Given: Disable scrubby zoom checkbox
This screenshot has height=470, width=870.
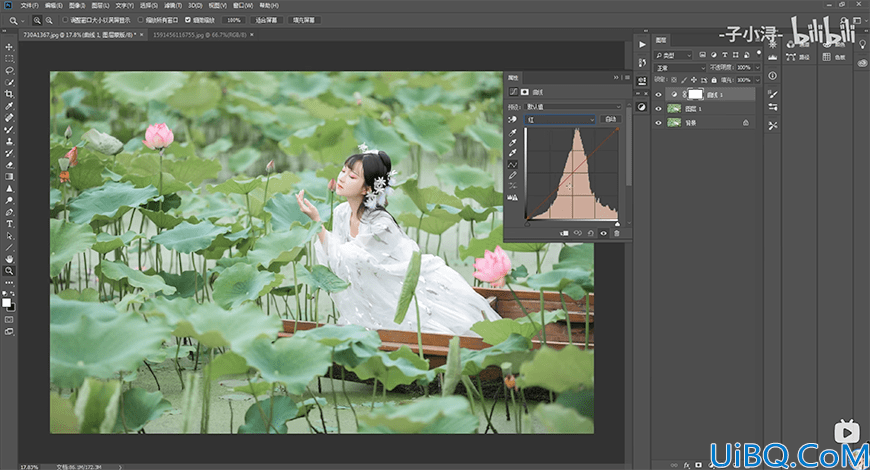Looking at the screenshot, I should pos(188,20).
